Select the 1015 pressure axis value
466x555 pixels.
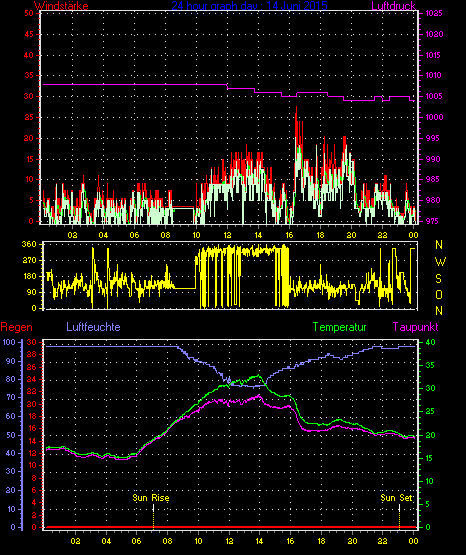[433, 55]
